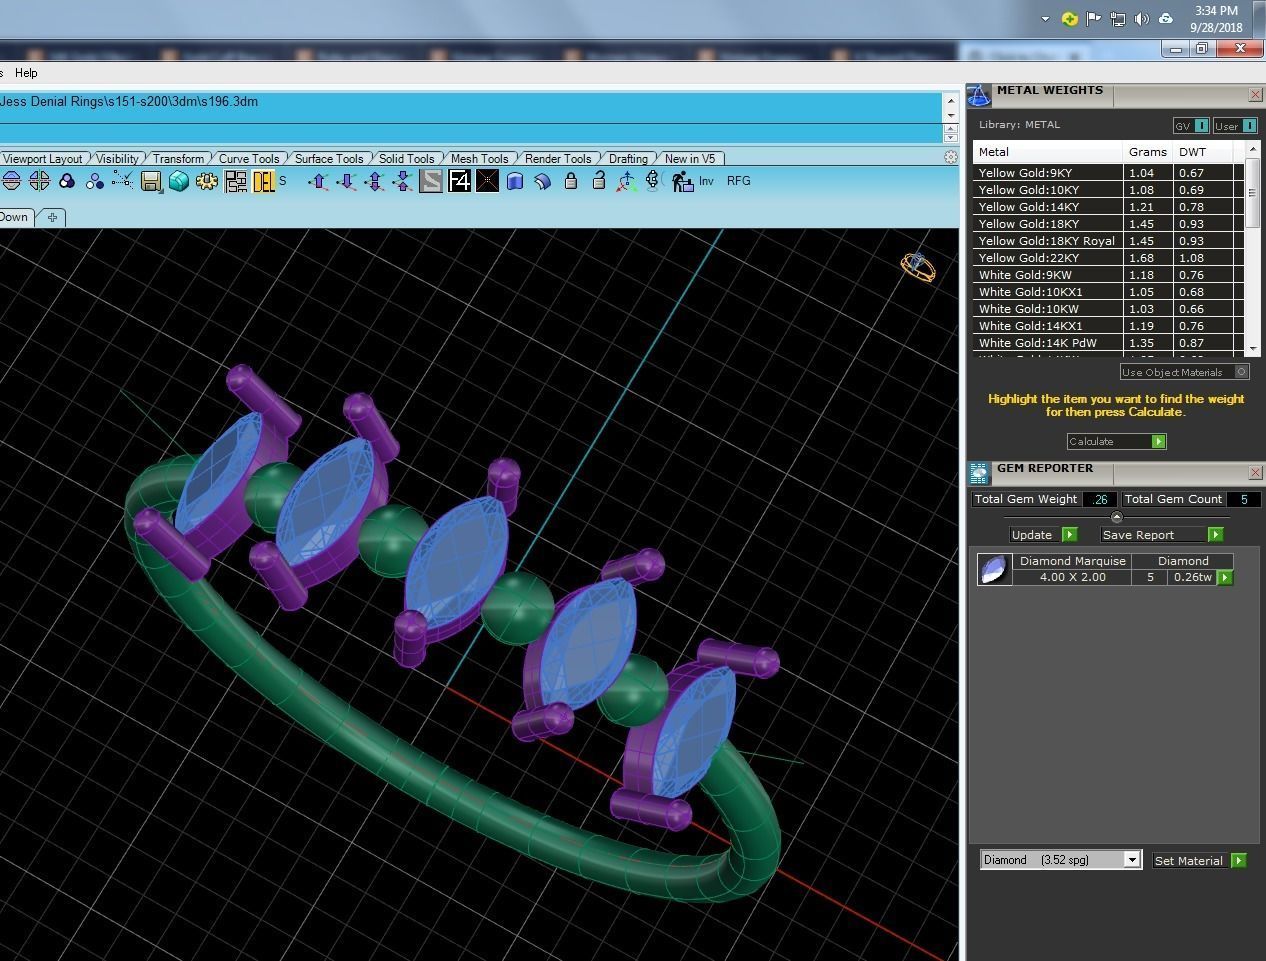Image resolution: width=1266 pixels, height=961 pixels.
Task: Click the first toolbar icon with horizontal split circle
Action: 11,181
